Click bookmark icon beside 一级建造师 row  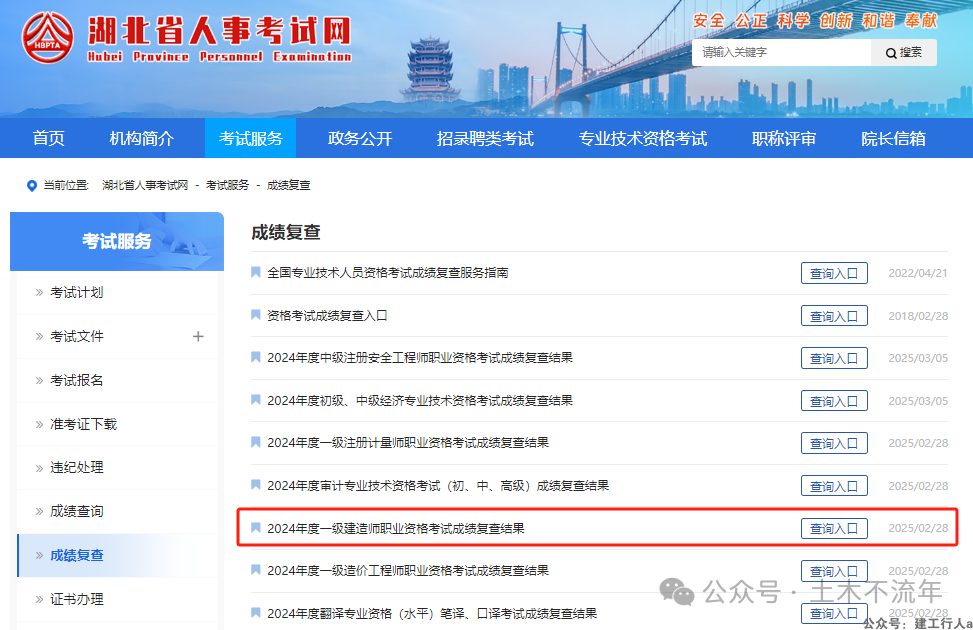(x=255, y=528)
